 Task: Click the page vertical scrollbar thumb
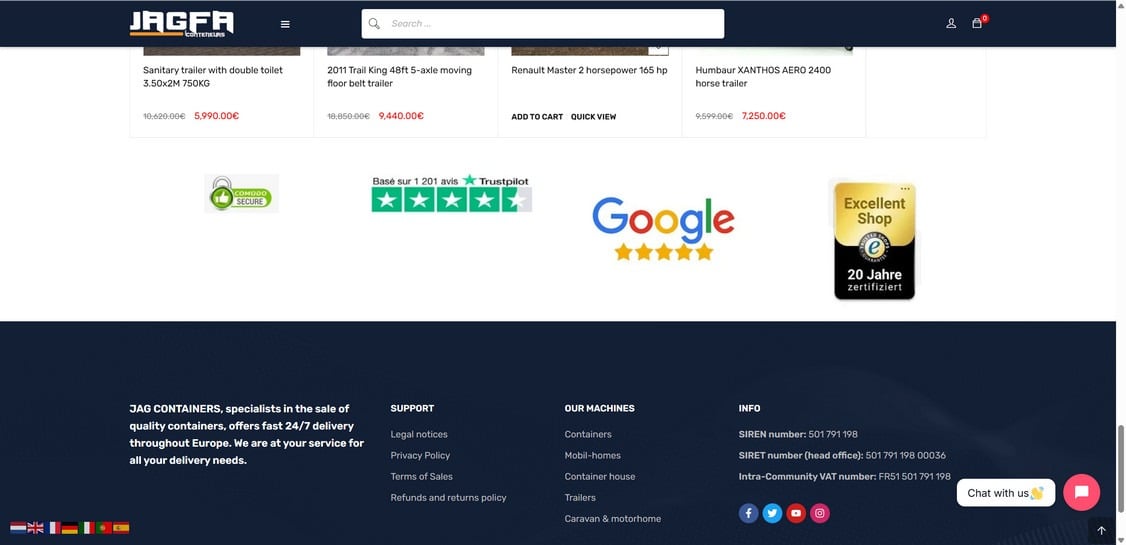1120,470
